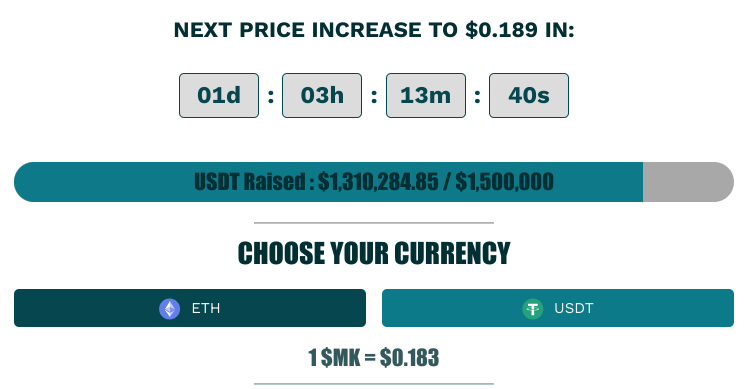
Task: Click the "USDT Raised" label on progress bar
Action: 249,182
